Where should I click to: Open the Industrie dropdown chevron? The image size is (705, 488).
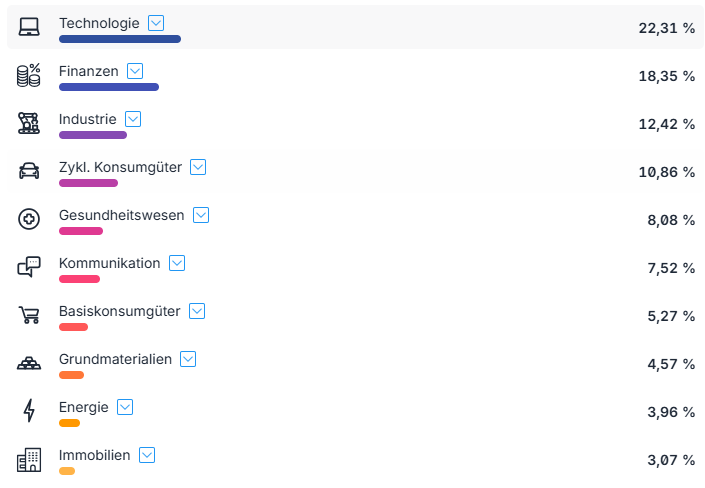point(133,119)
